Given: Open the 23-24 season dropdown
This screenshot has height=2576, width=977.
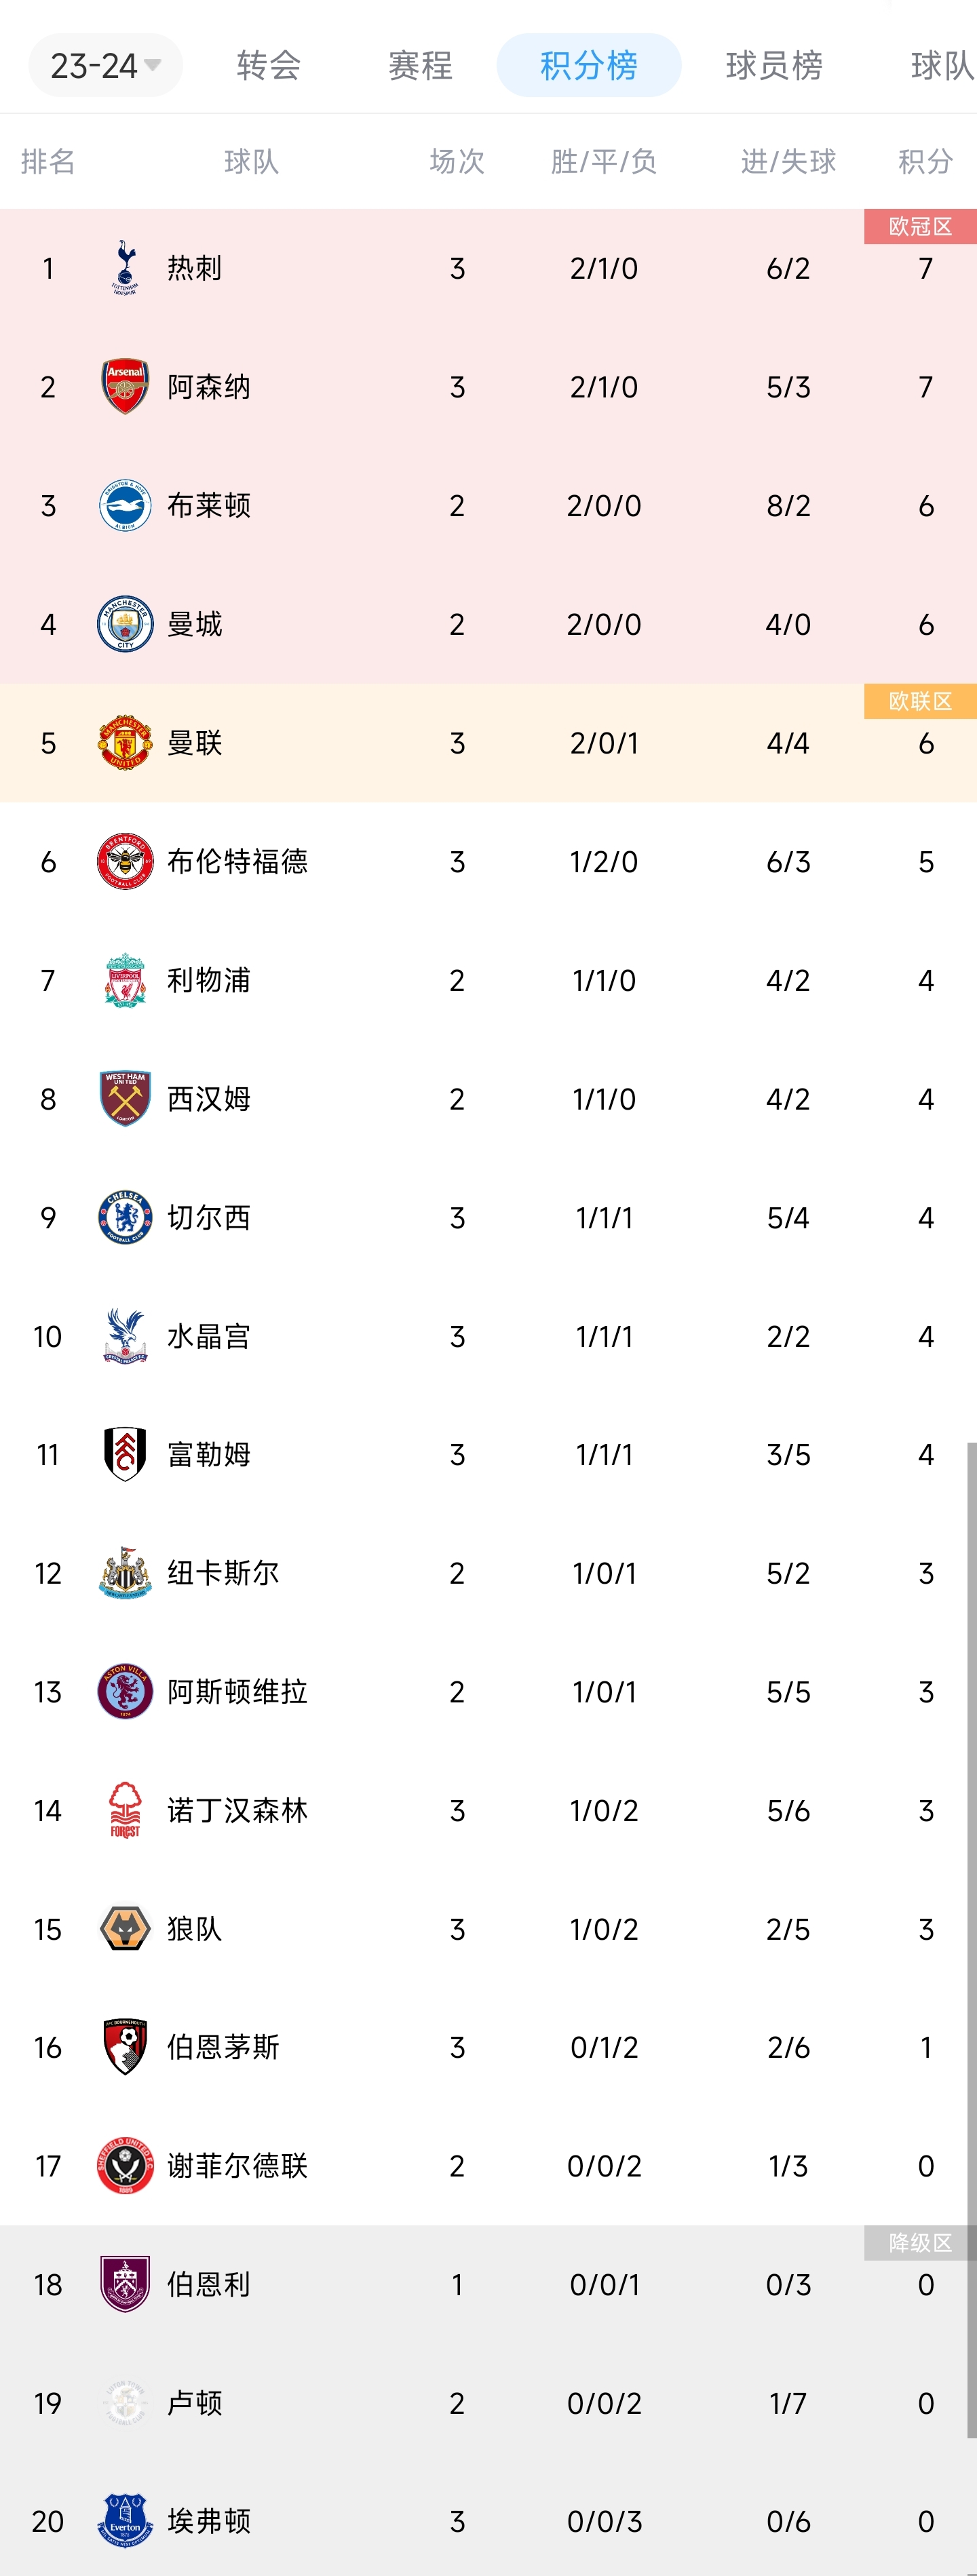Looking at the screenshot, I should pos(105,66).
